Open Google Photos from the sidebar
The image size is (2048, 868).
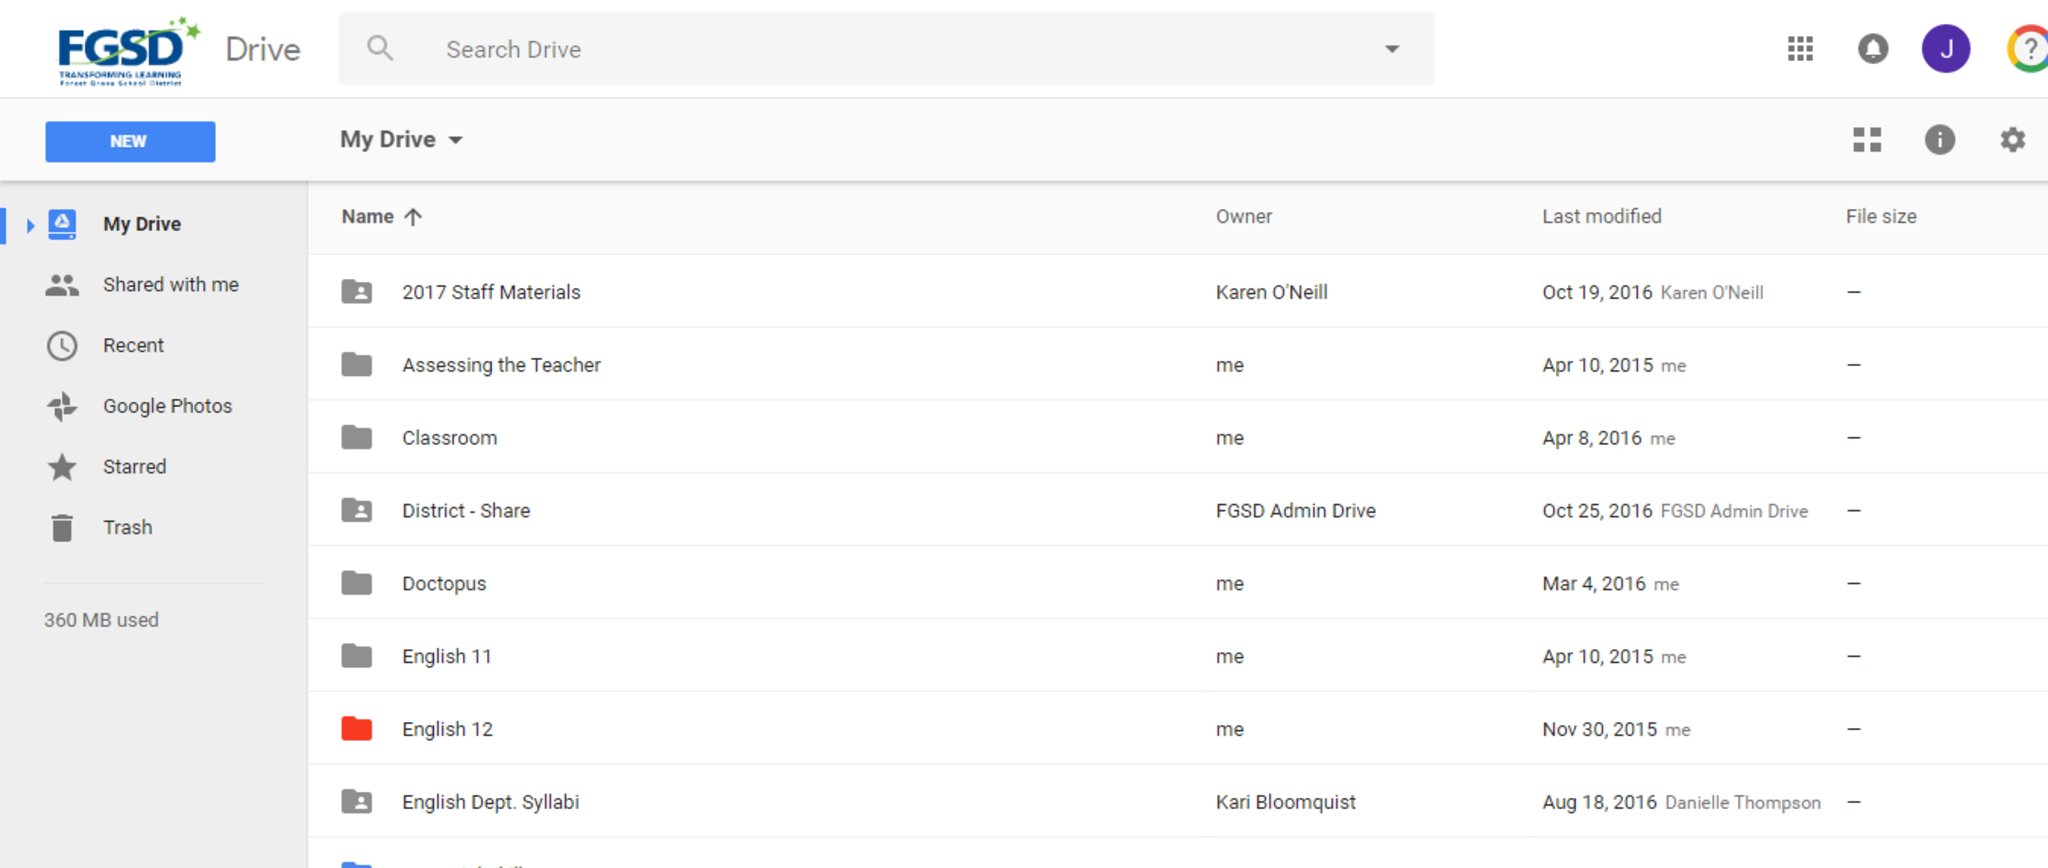coord(167,406)
